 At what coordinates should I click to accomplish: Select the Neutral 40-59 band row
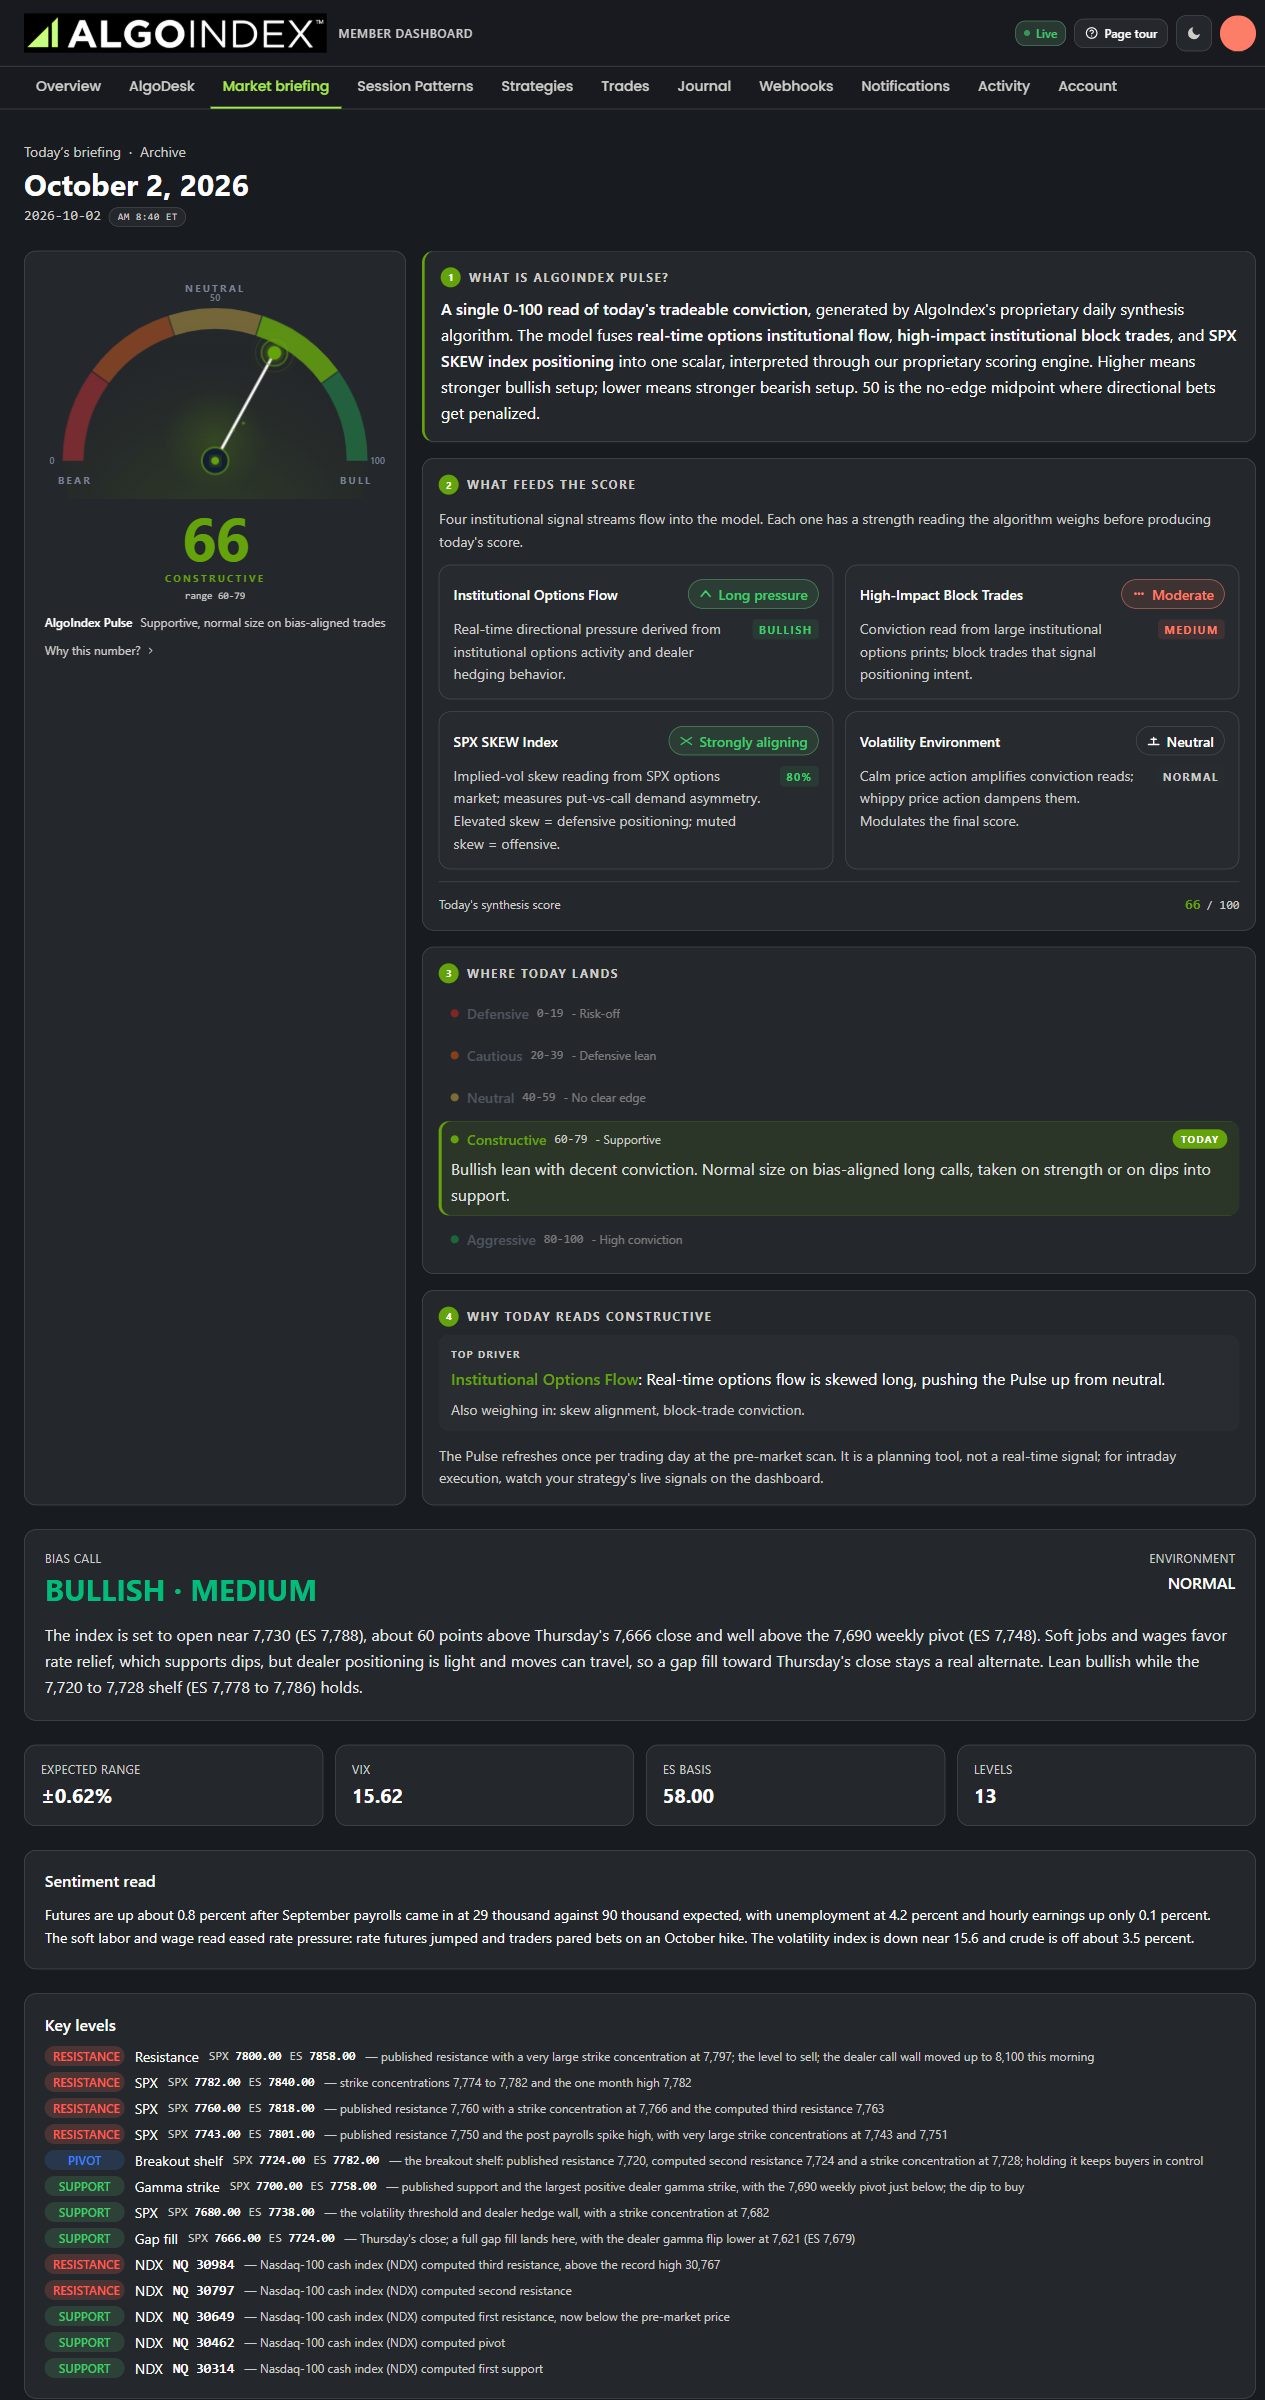click(838, 1098)
